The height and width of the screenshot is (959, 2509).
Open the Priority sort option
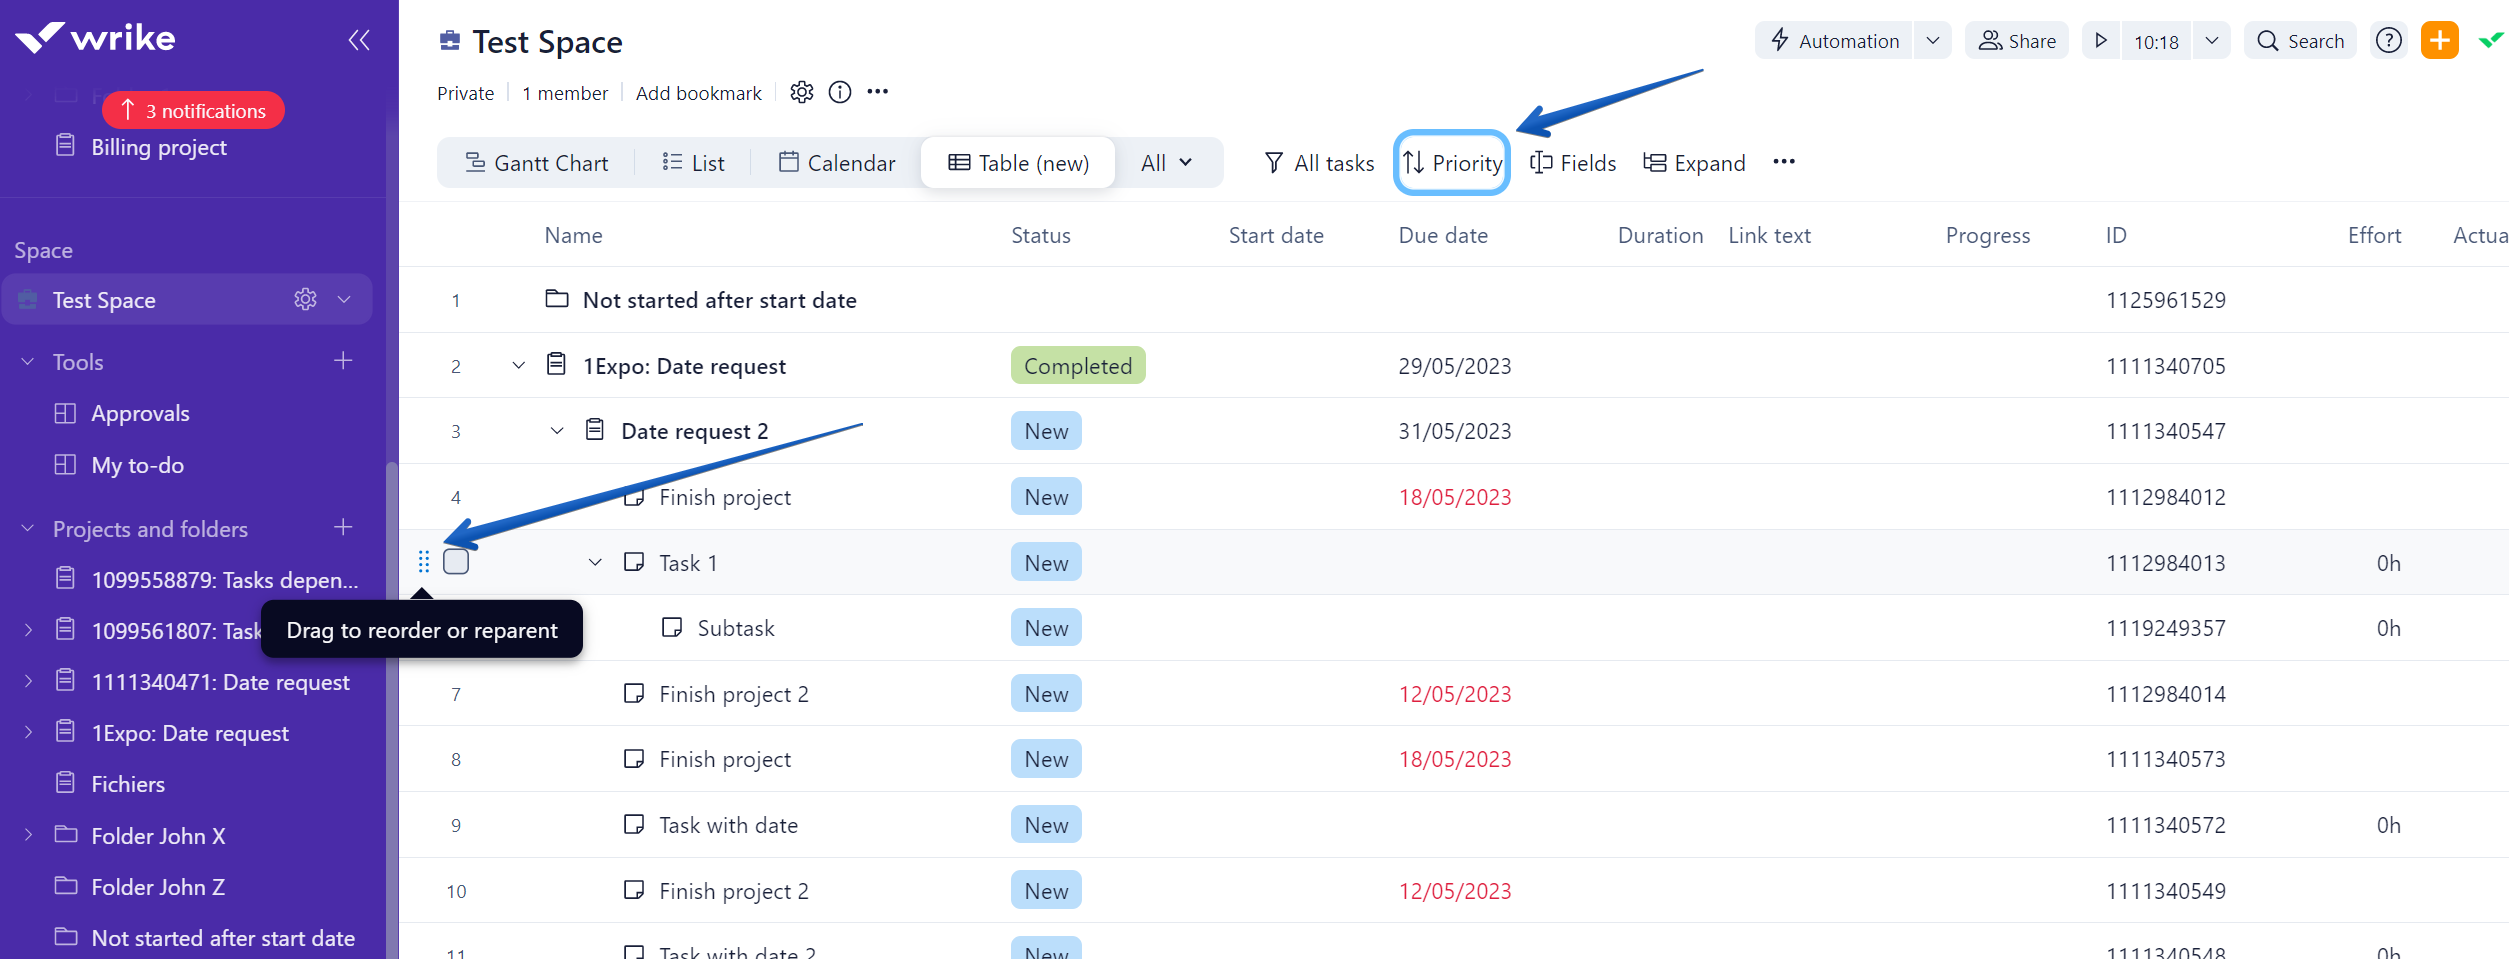coord(1452,163)
